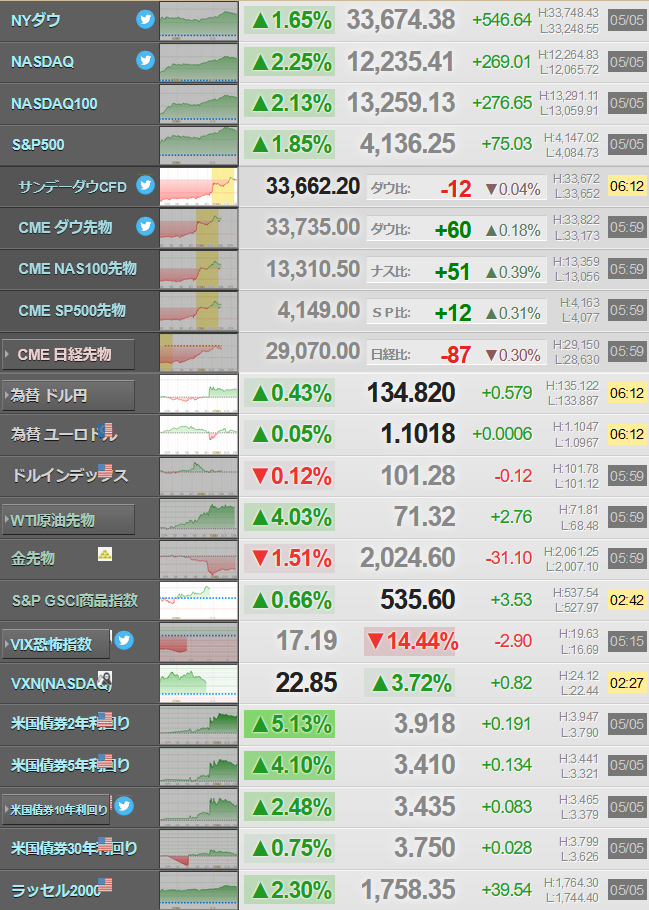Open the VXN(NASDAQ) mini chart

[x=199, y=683]
